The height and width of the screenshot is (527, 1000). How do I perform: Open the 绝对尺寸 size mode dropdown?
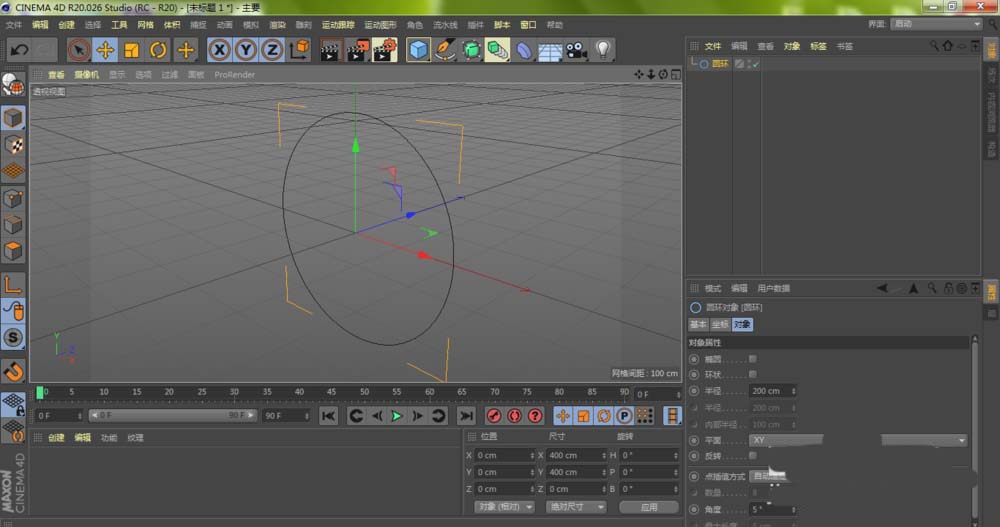575,507
